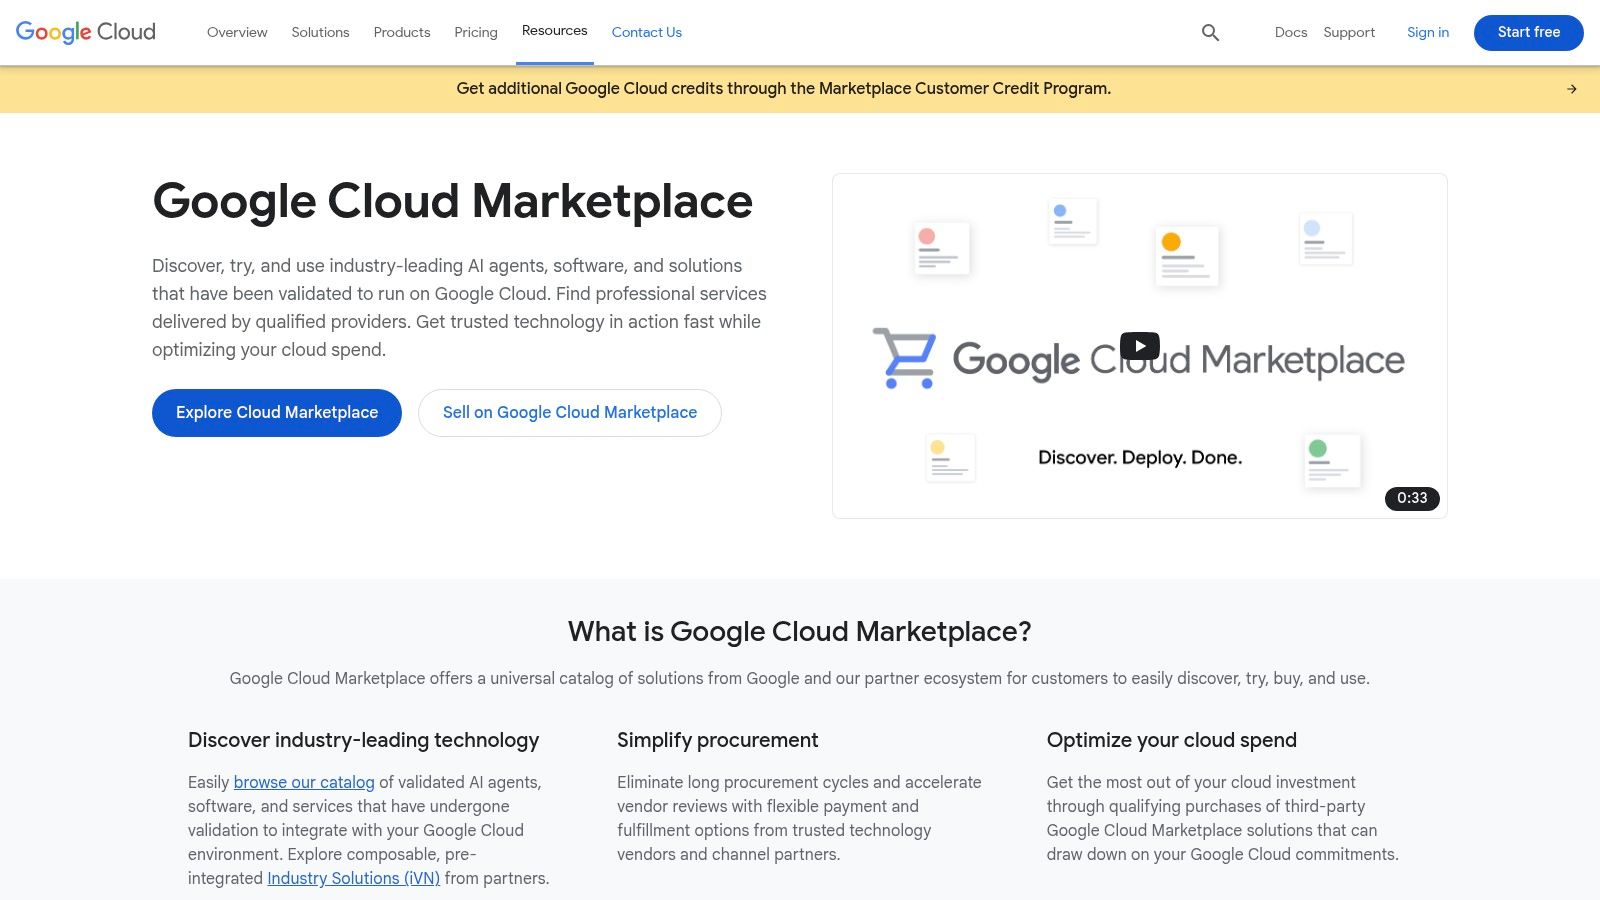Image resolution: width=1600 pixels, height=900 pixels.
Task: Open the Solutions navigation item
Action: coord(320,32)
